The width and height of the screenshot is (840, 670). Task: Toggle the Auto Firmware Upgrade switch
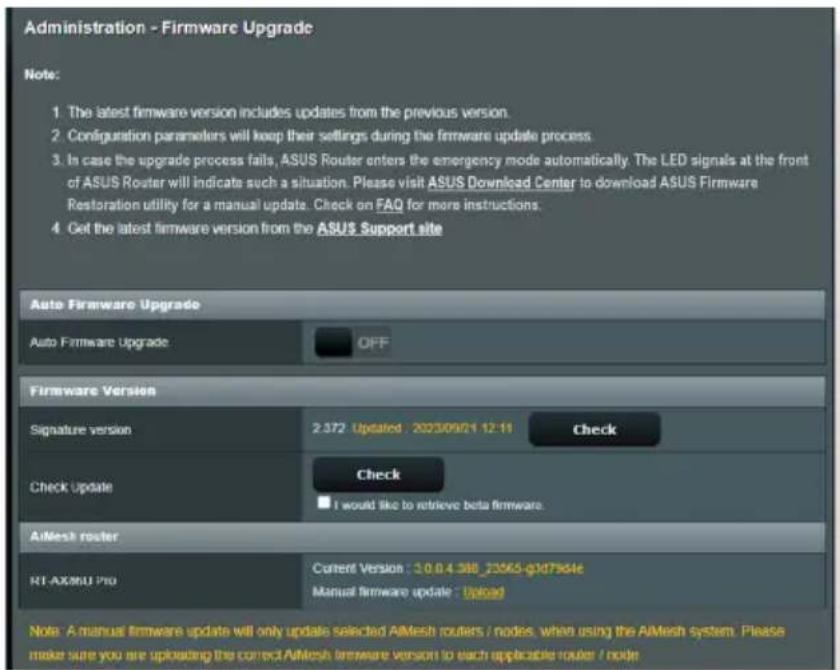click(352, 343)
